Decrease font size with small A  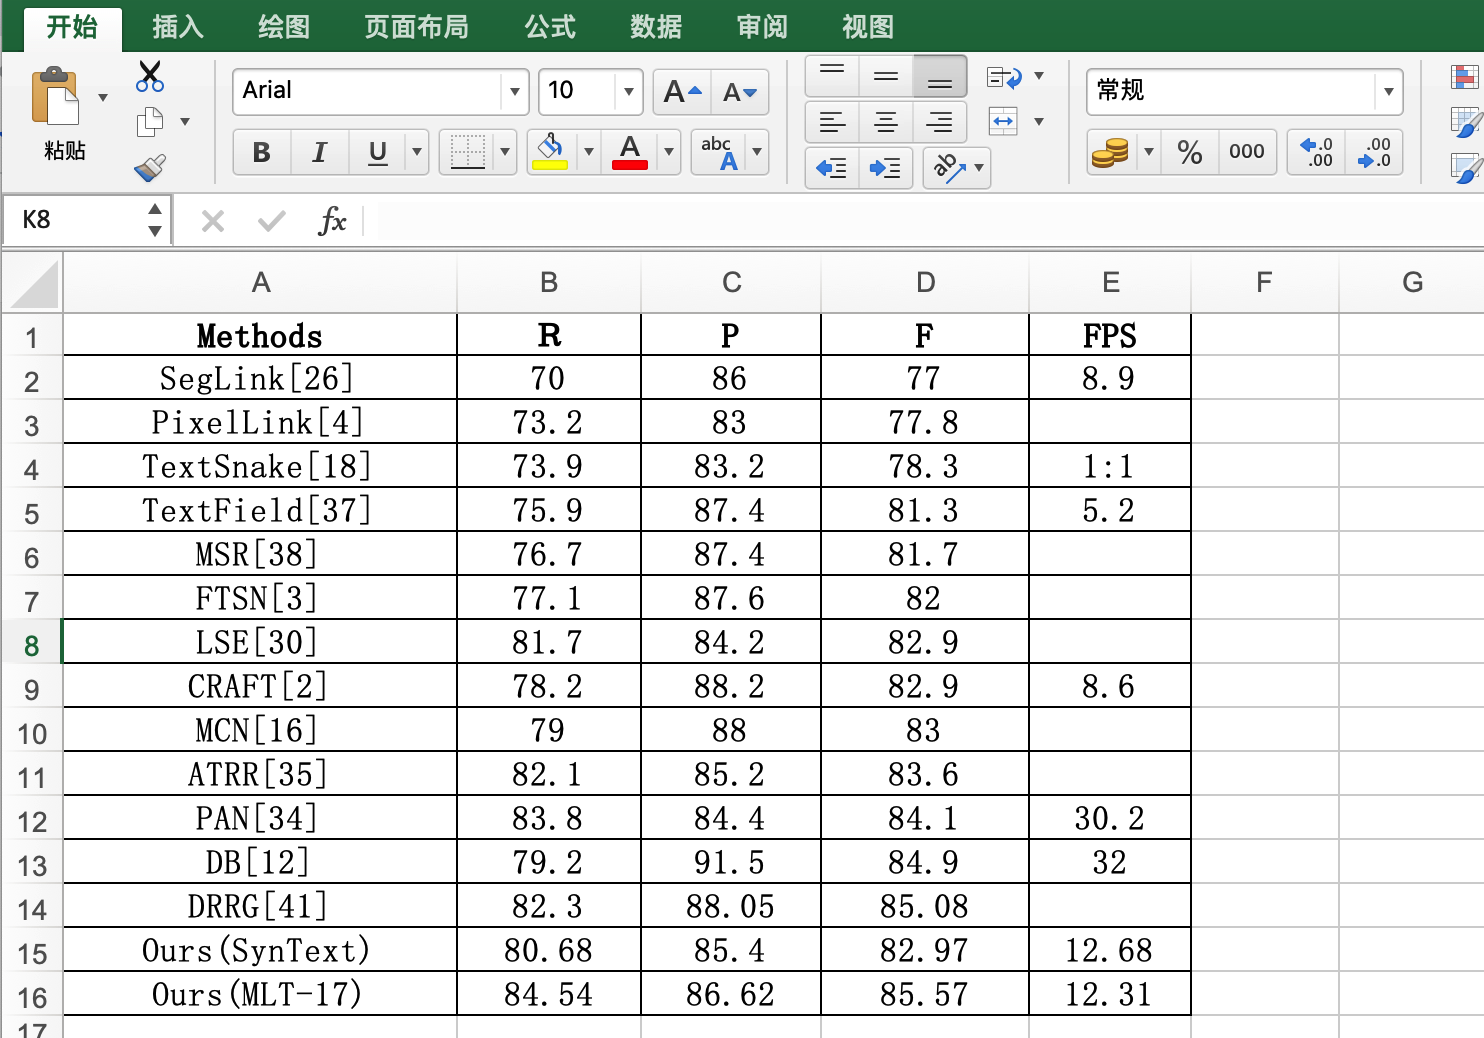[x=740, y=92]
